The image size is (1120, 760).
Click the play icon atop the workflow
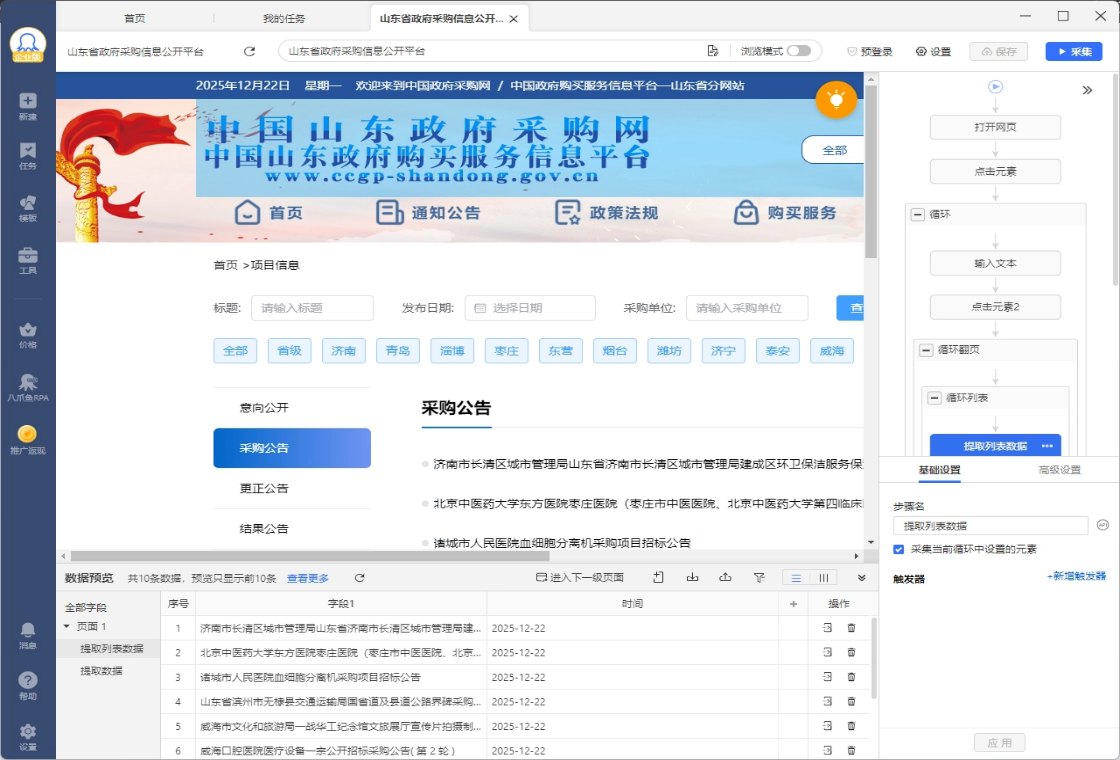(995, 87)
